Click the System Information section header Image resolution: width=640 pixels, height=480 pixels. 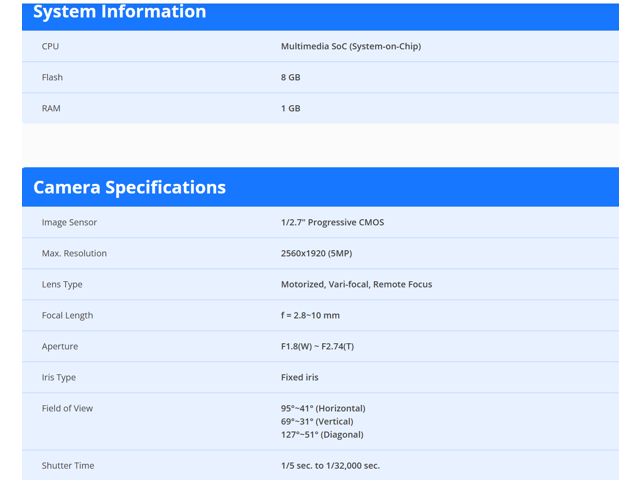[x=120, y=13]
